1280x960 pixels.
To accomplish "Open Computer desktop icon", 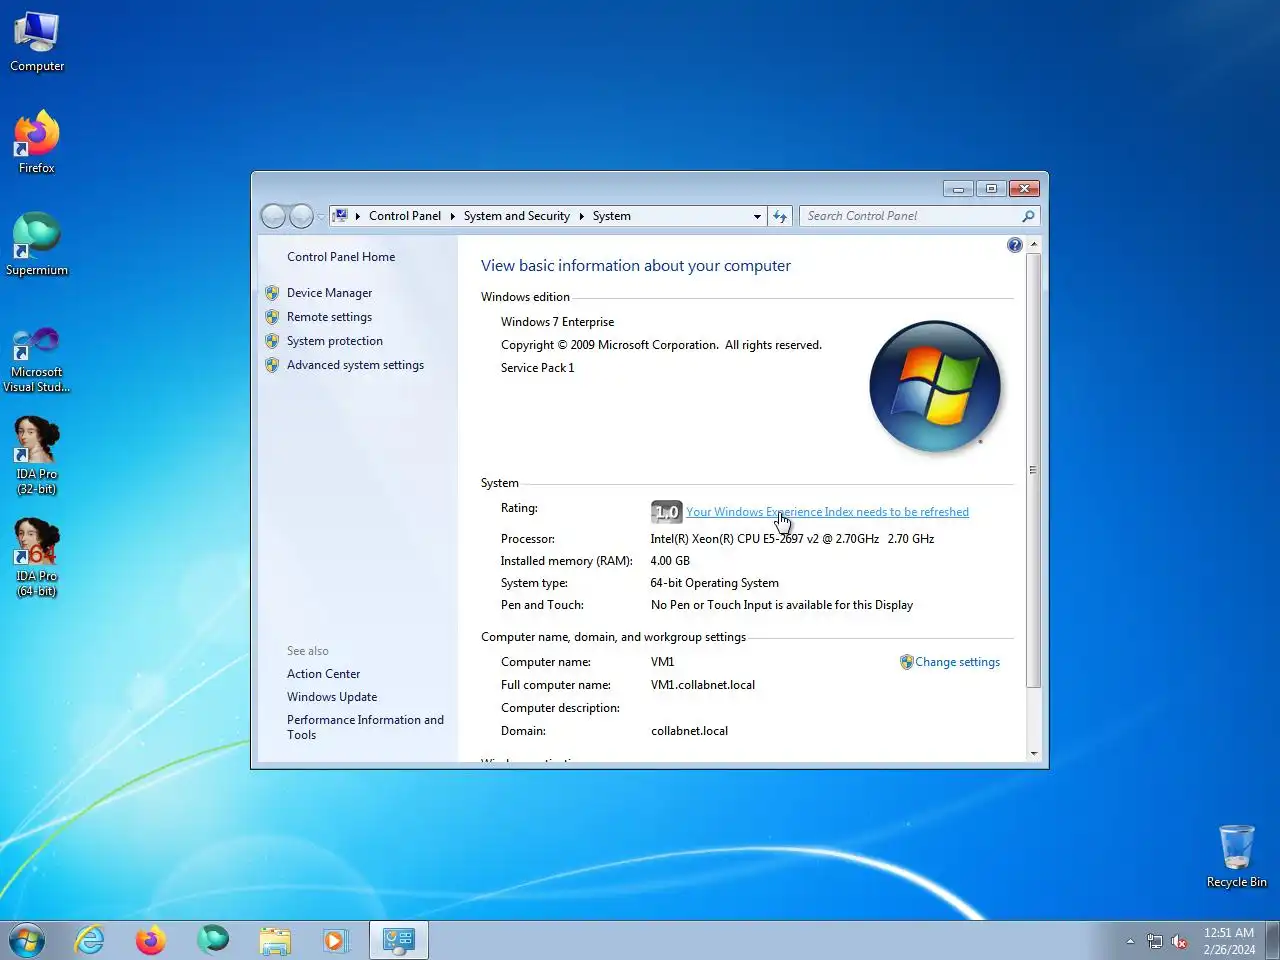I will 37,42.
